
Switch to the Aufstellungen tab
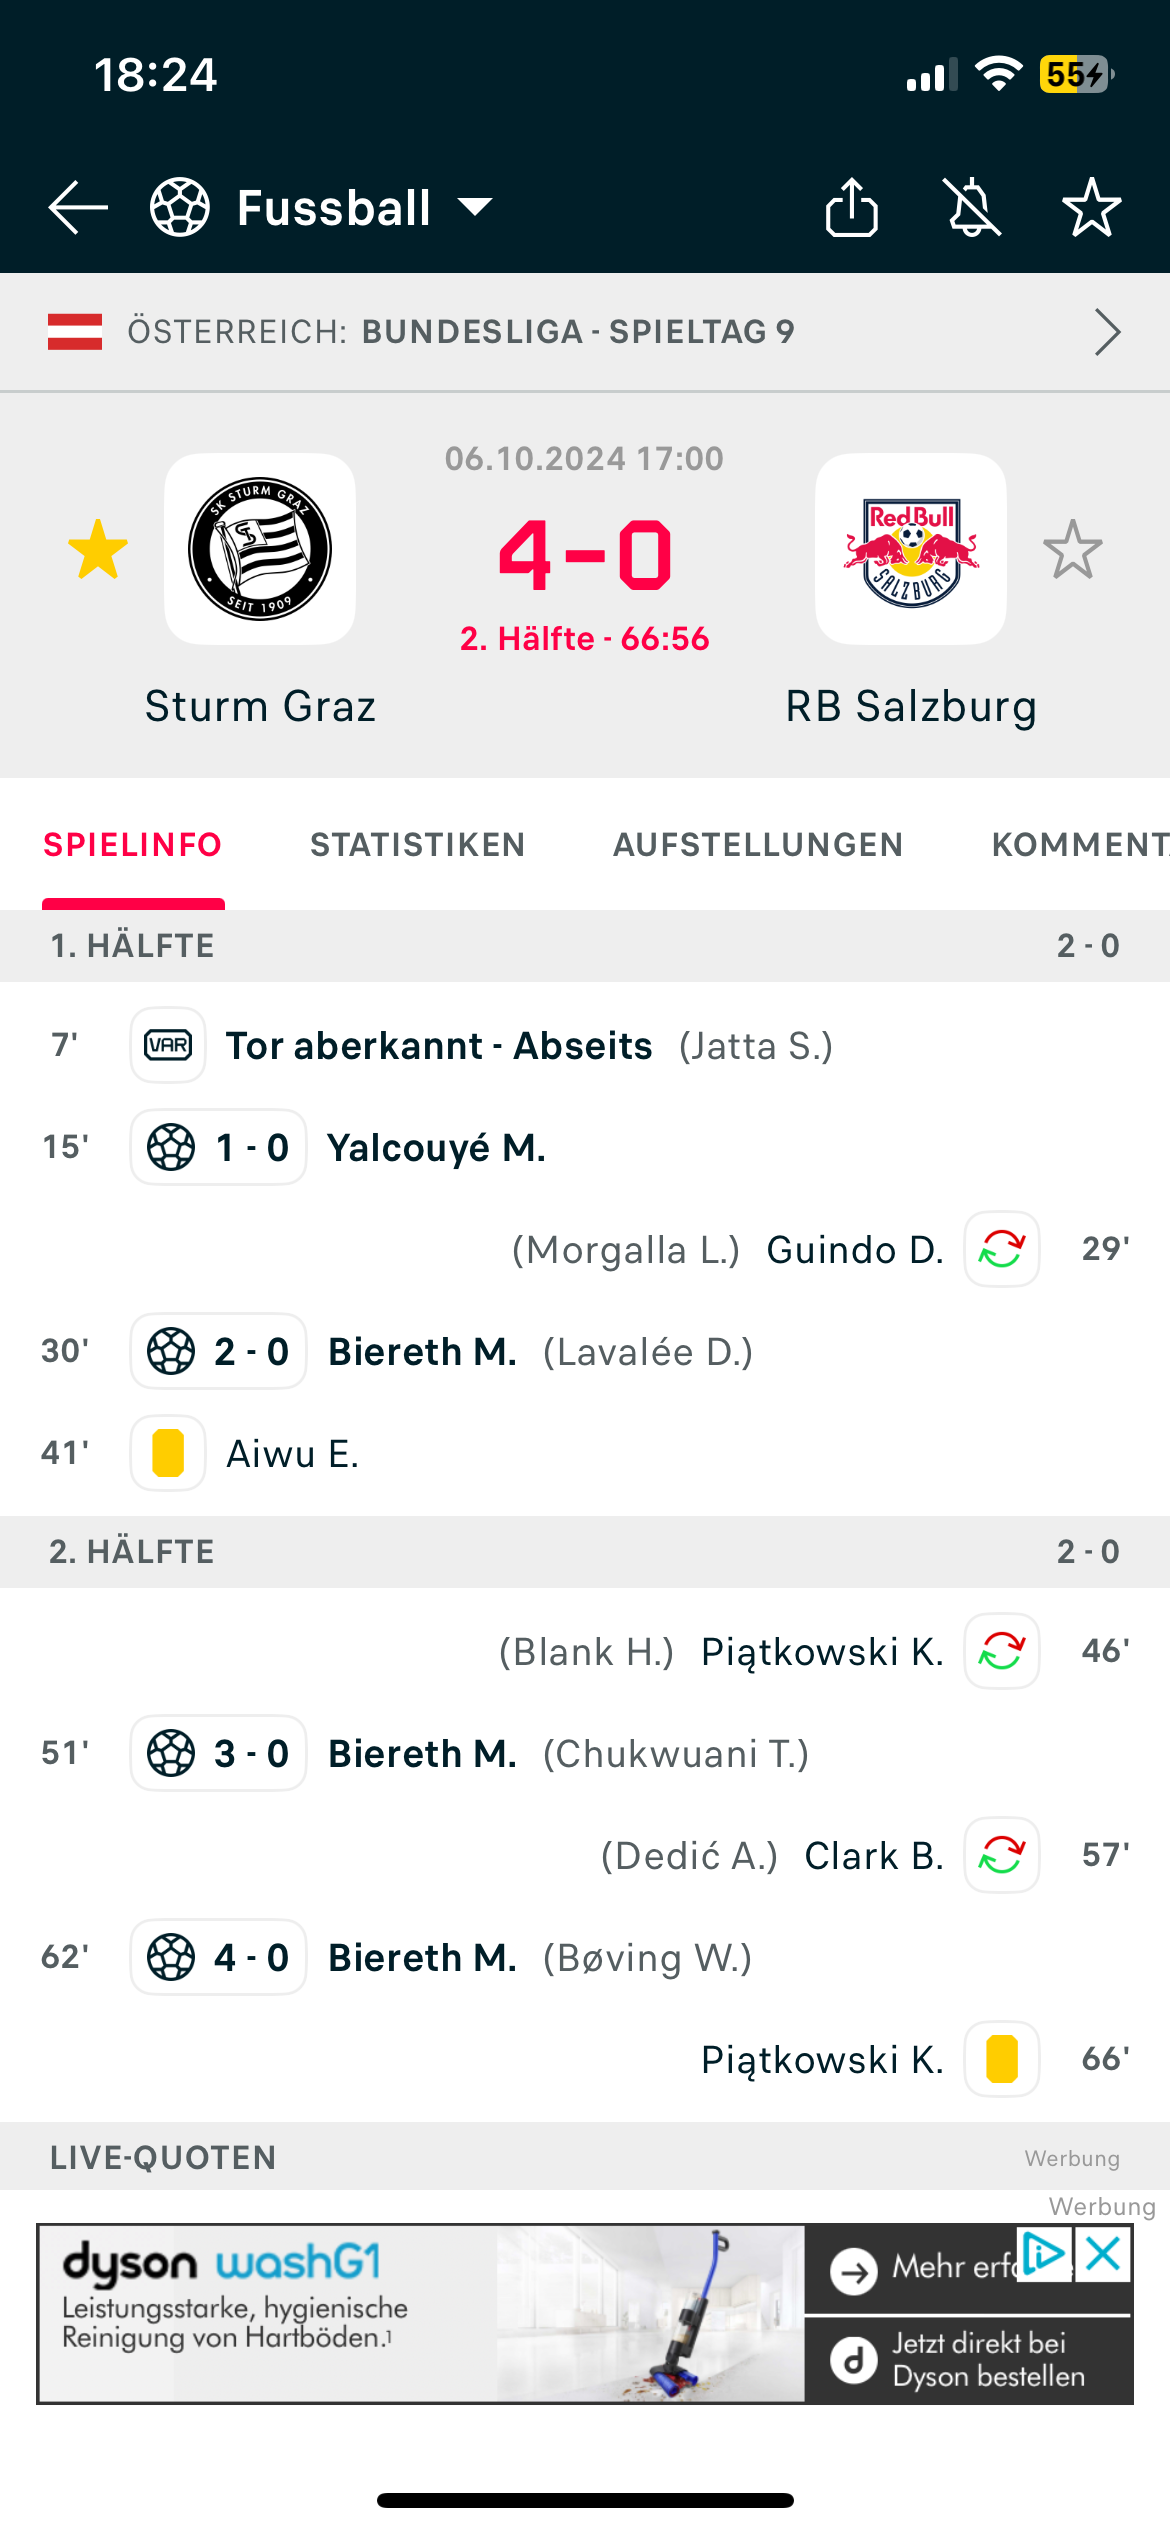pyautogui.click(x=758, y=845)
